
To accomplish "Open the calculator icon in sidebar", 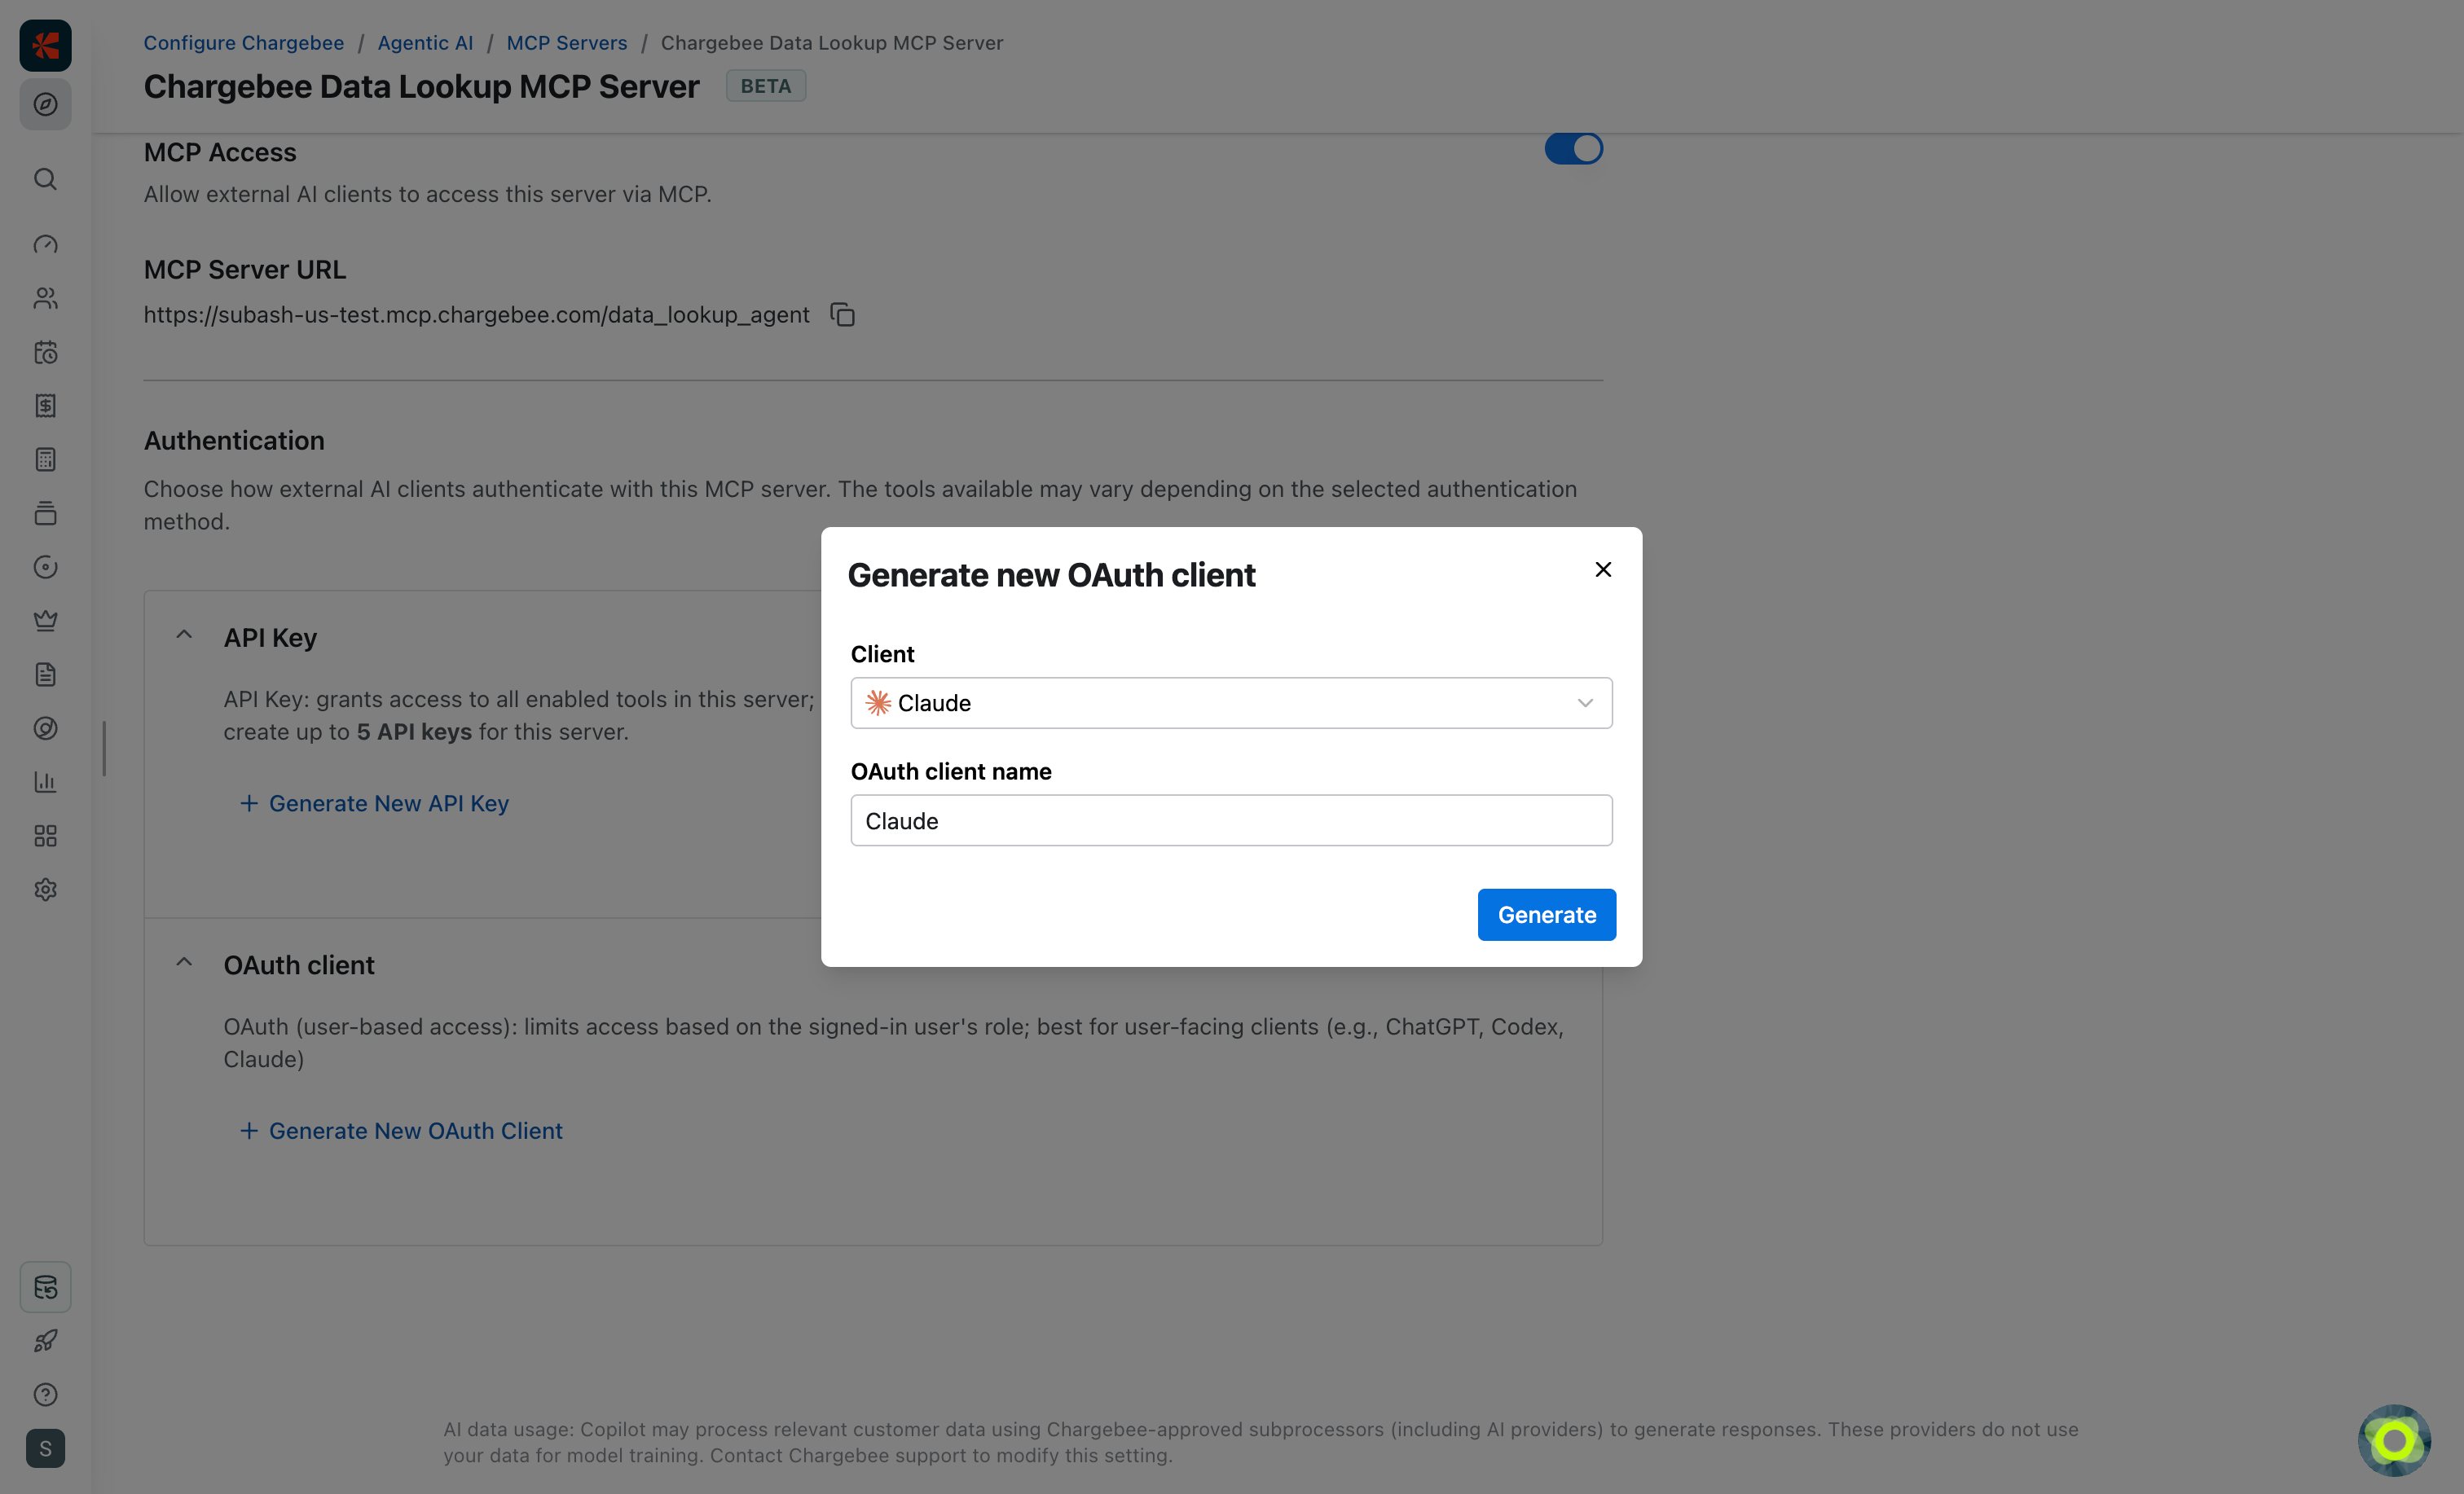I will tap(45, 459).
